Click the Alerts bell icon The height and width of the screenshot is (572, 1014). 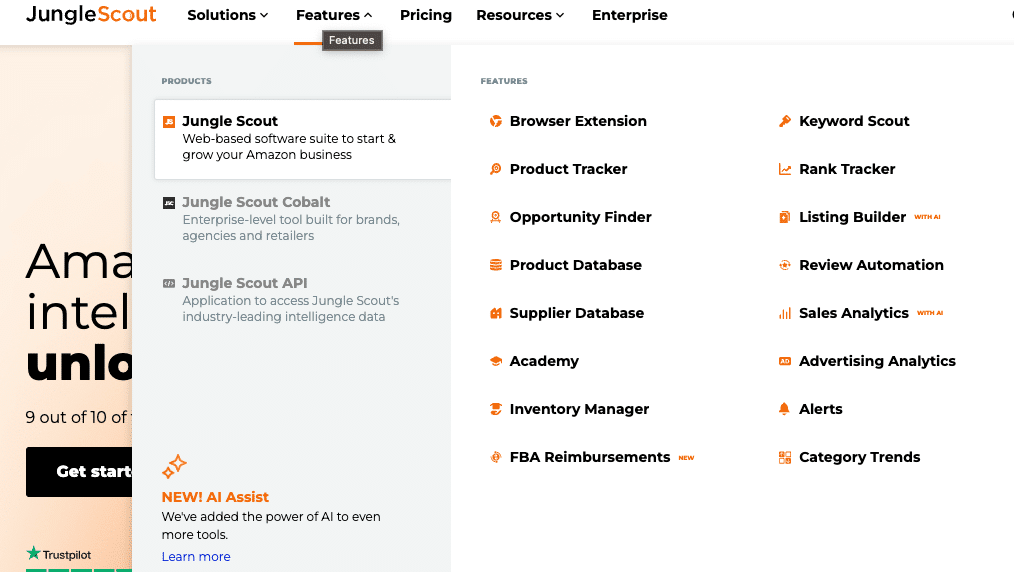784,408
